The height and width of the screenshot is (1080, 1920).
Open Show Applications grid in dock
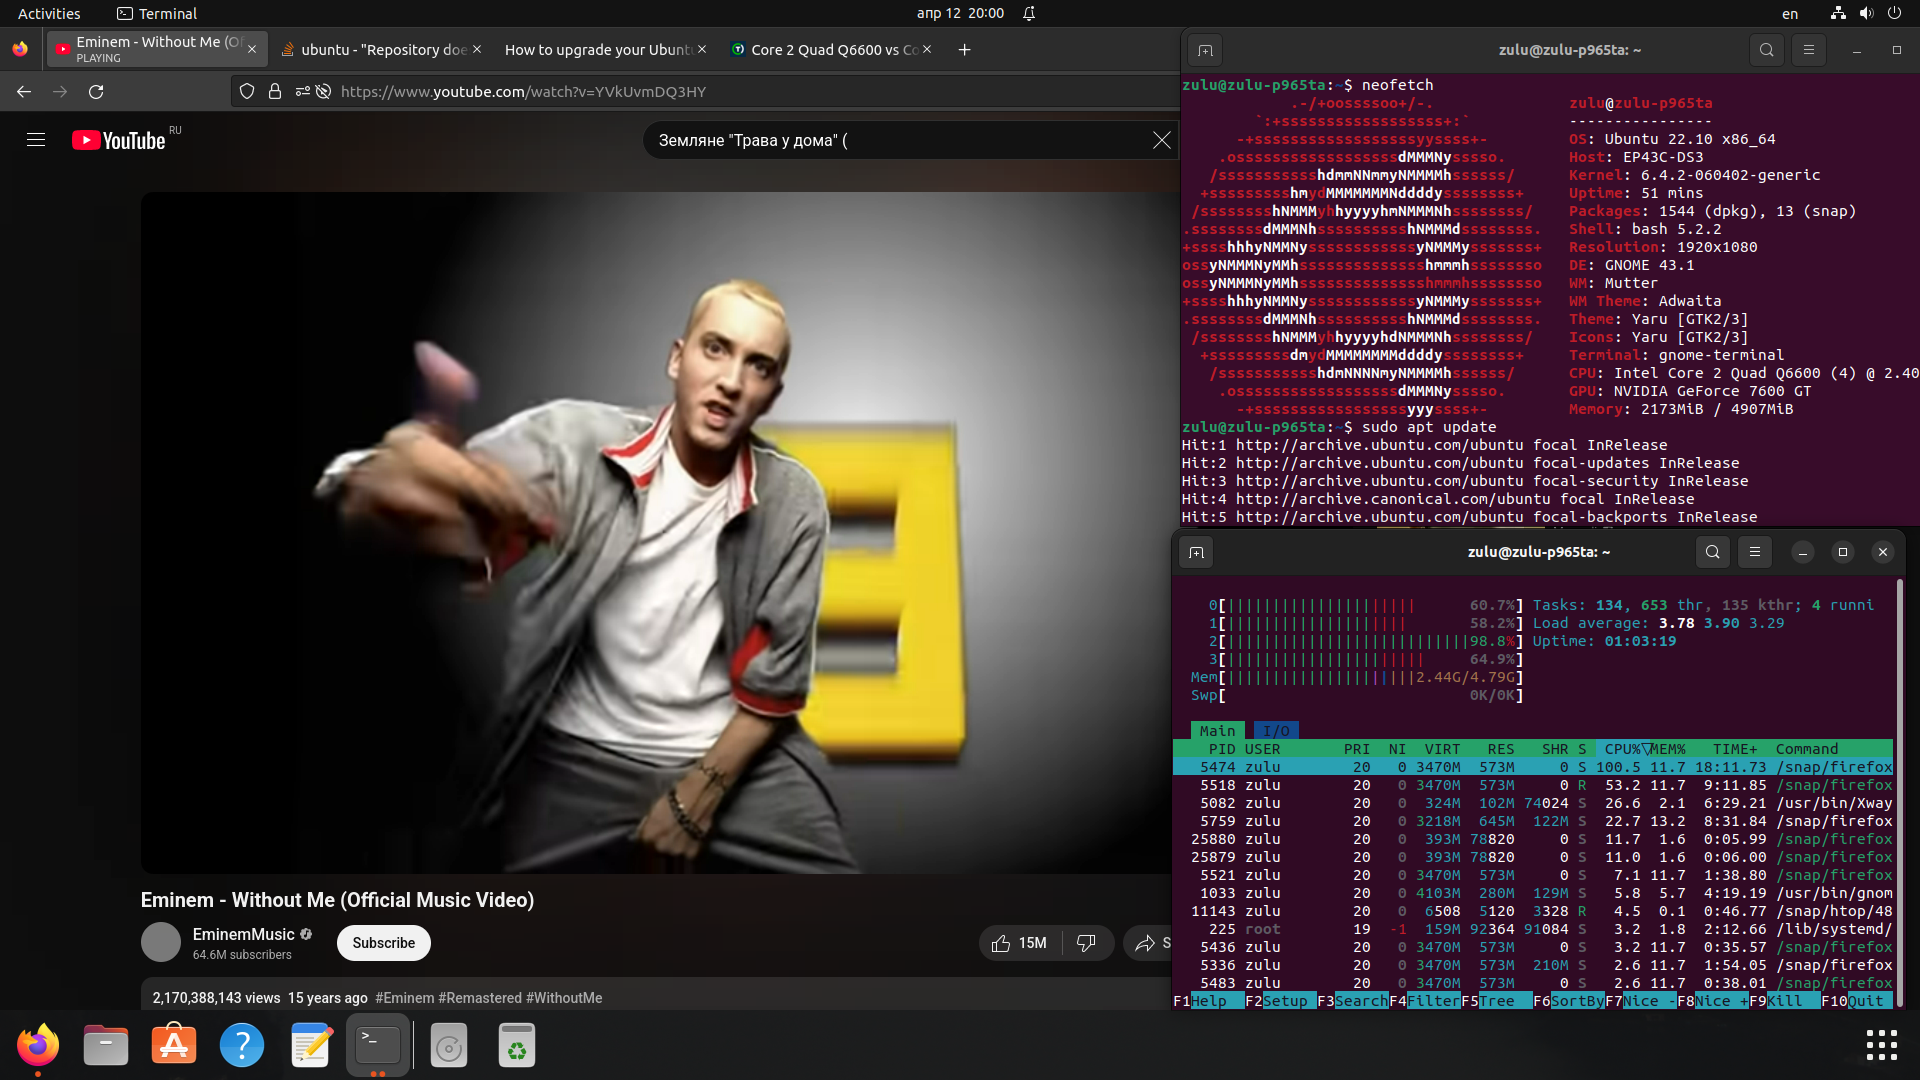click(1881, 1045)
